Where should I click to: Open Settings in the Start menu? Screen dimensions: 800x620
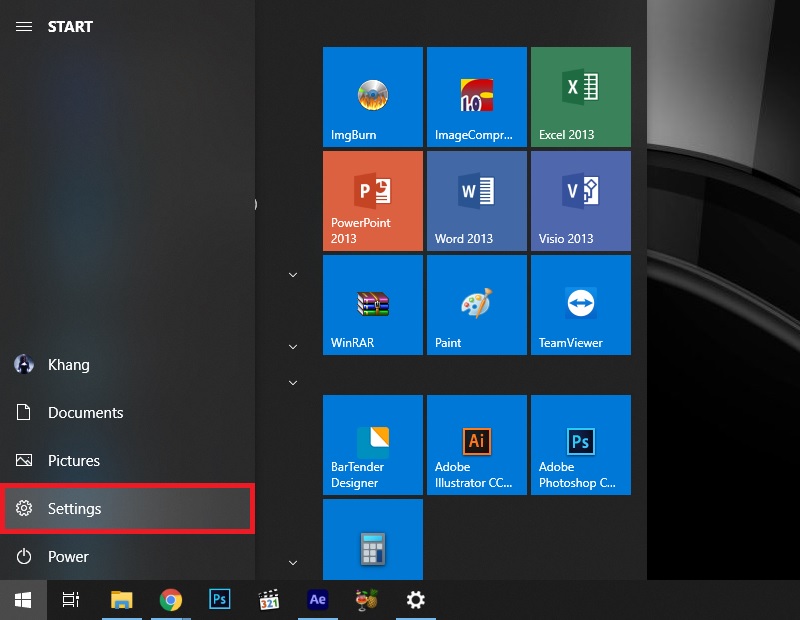click(127, 509)
